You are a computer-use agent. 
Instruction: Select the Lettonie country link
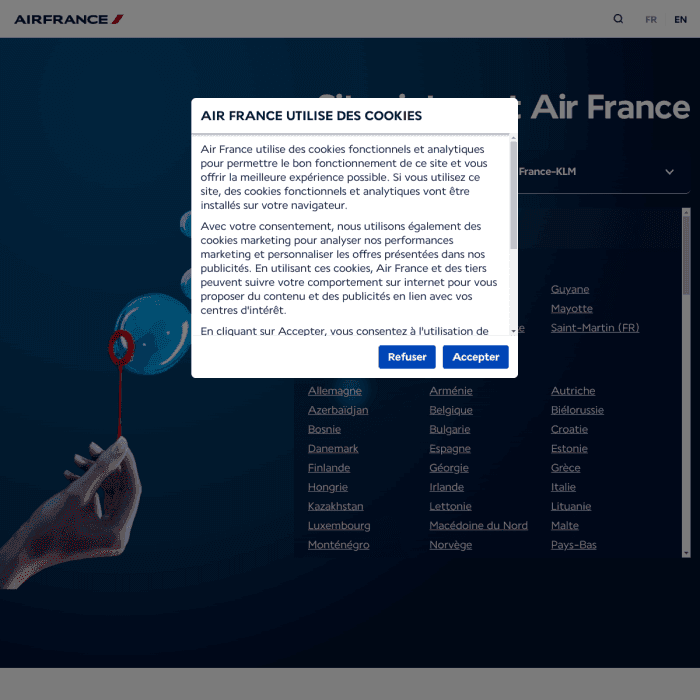click(450, 506)
